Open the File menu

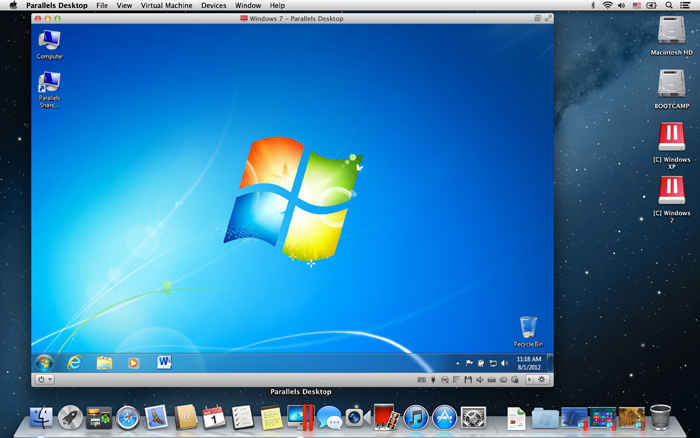click(x=102, y=5)
